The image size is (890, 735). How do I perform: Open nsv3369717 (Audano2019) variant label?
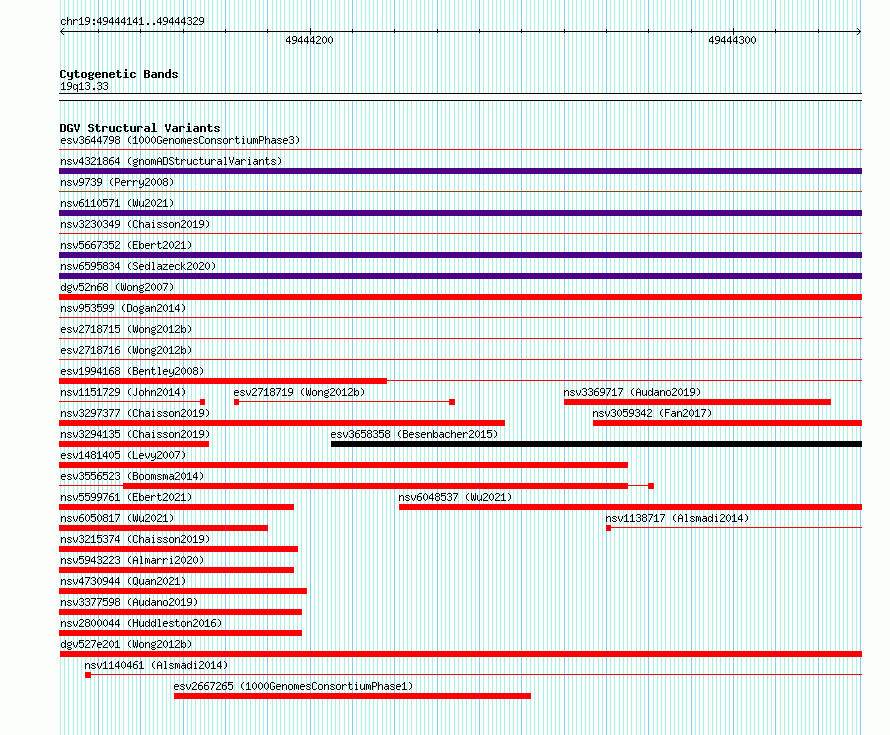click(x=632, y=392)
